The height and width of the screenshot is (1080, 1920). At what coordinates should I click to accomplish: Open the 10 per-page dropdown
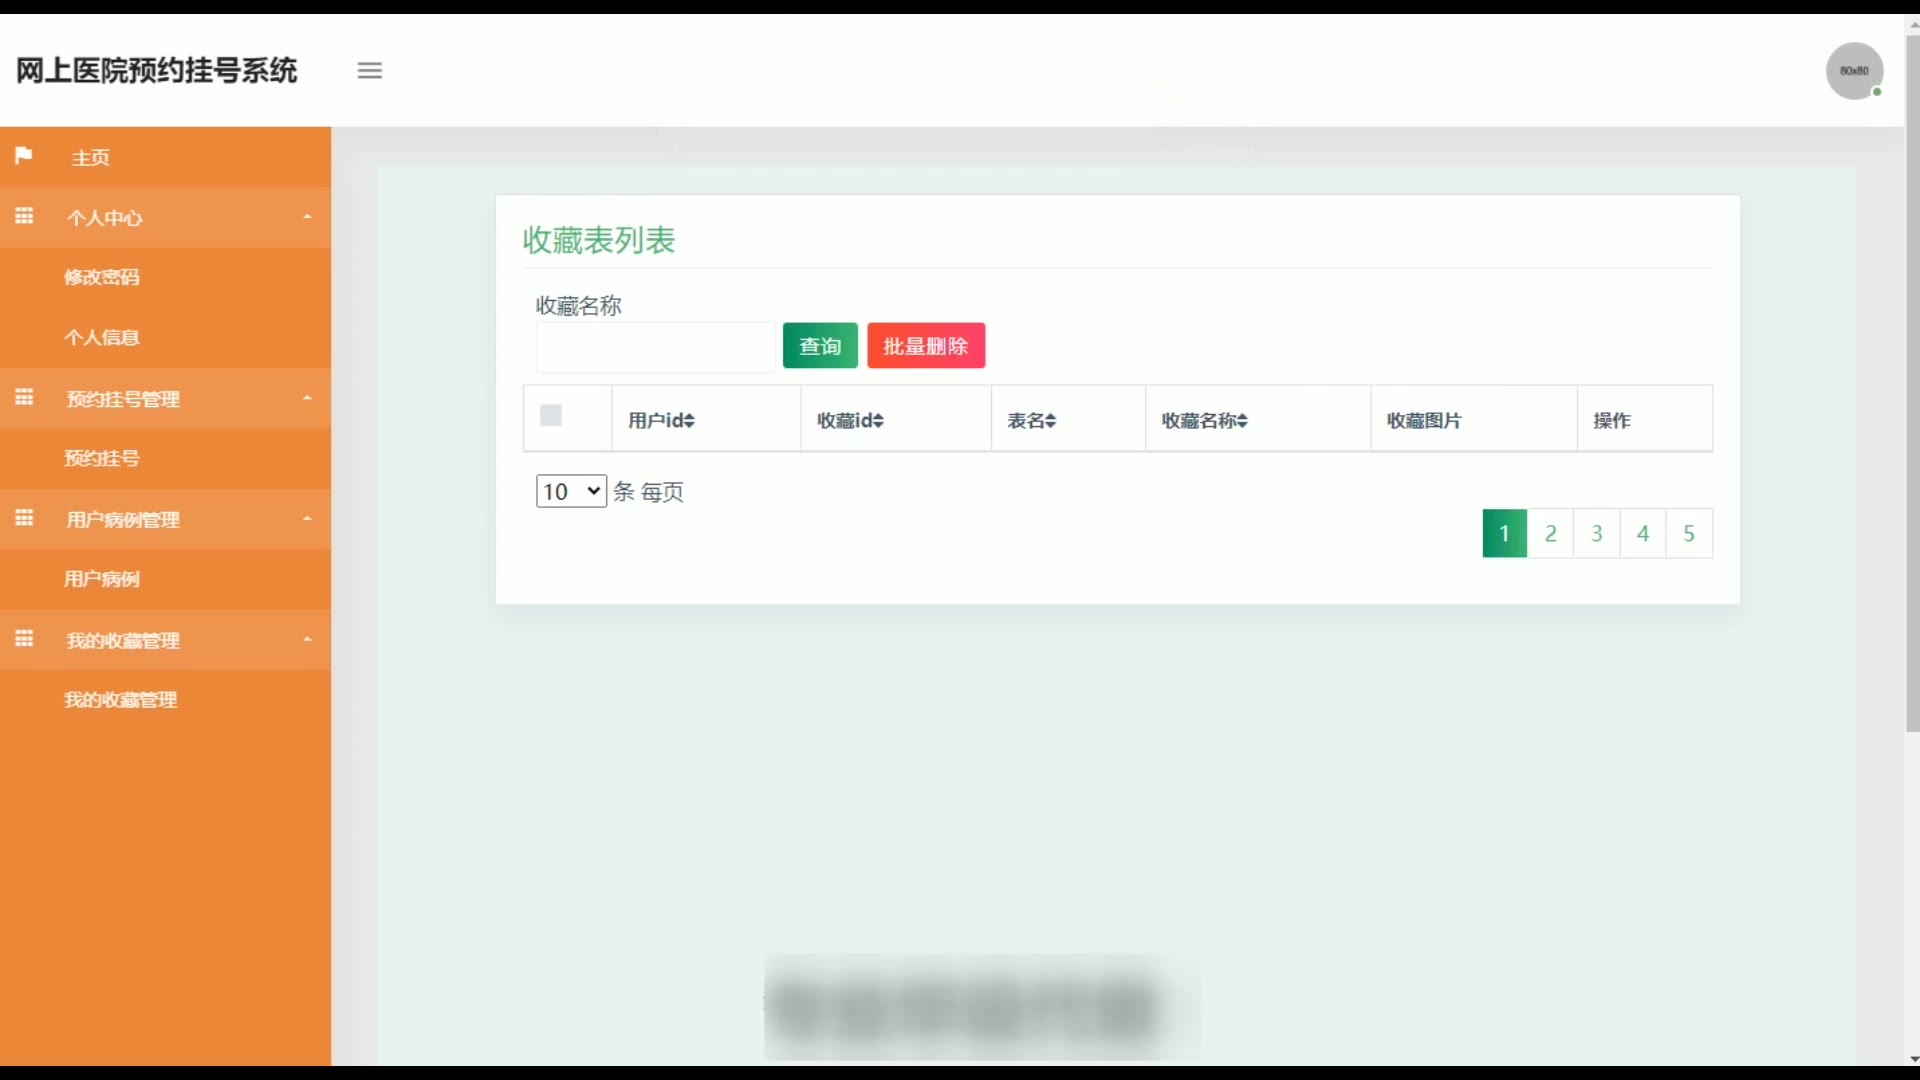click(x=571, y=491)
